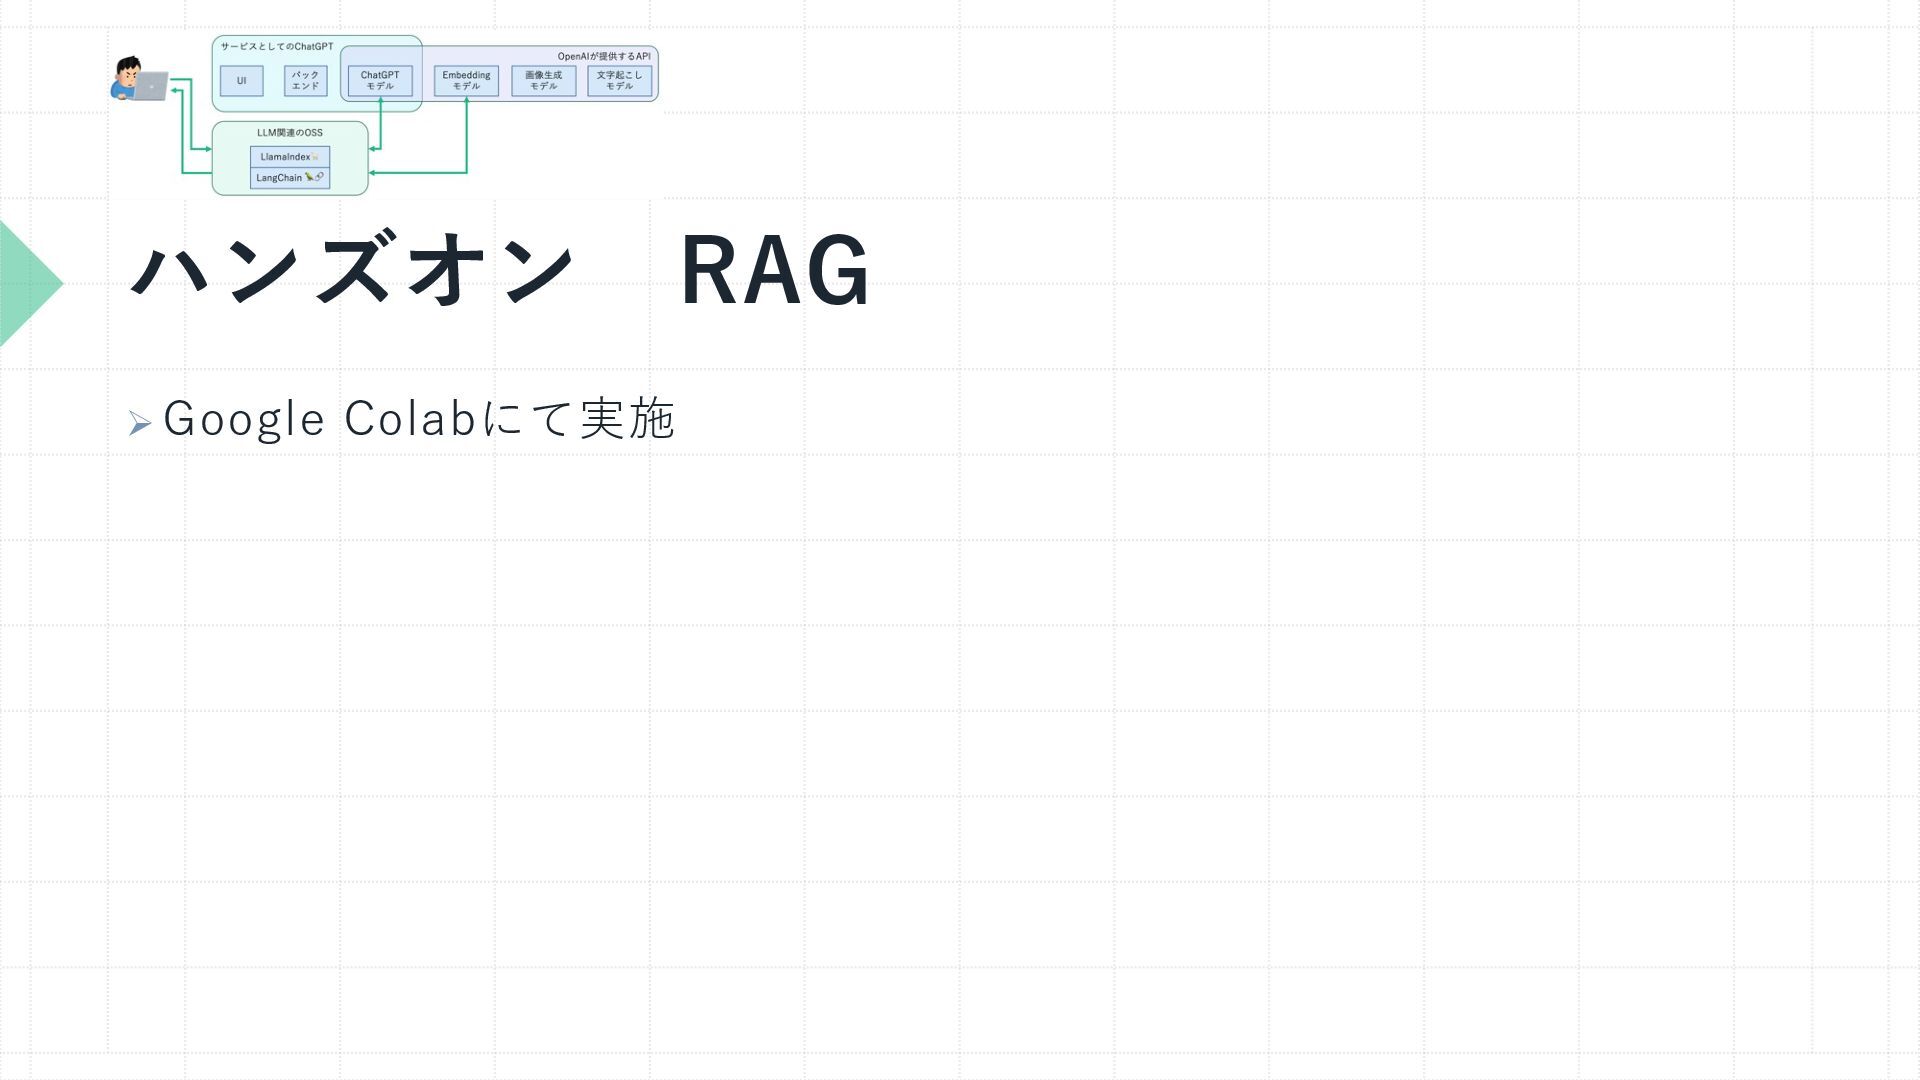Select the バックエンド box
Image resolution: width=1920 pixels, height=1080 pixels.
(x=305, y=81)
